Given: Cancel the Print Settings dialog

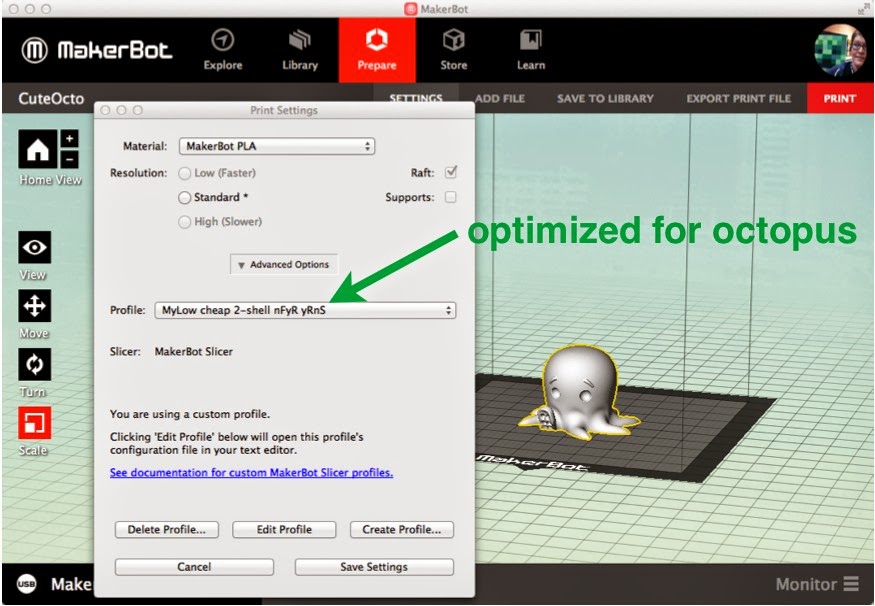Looking at the screenshot, I should point(194,567).
